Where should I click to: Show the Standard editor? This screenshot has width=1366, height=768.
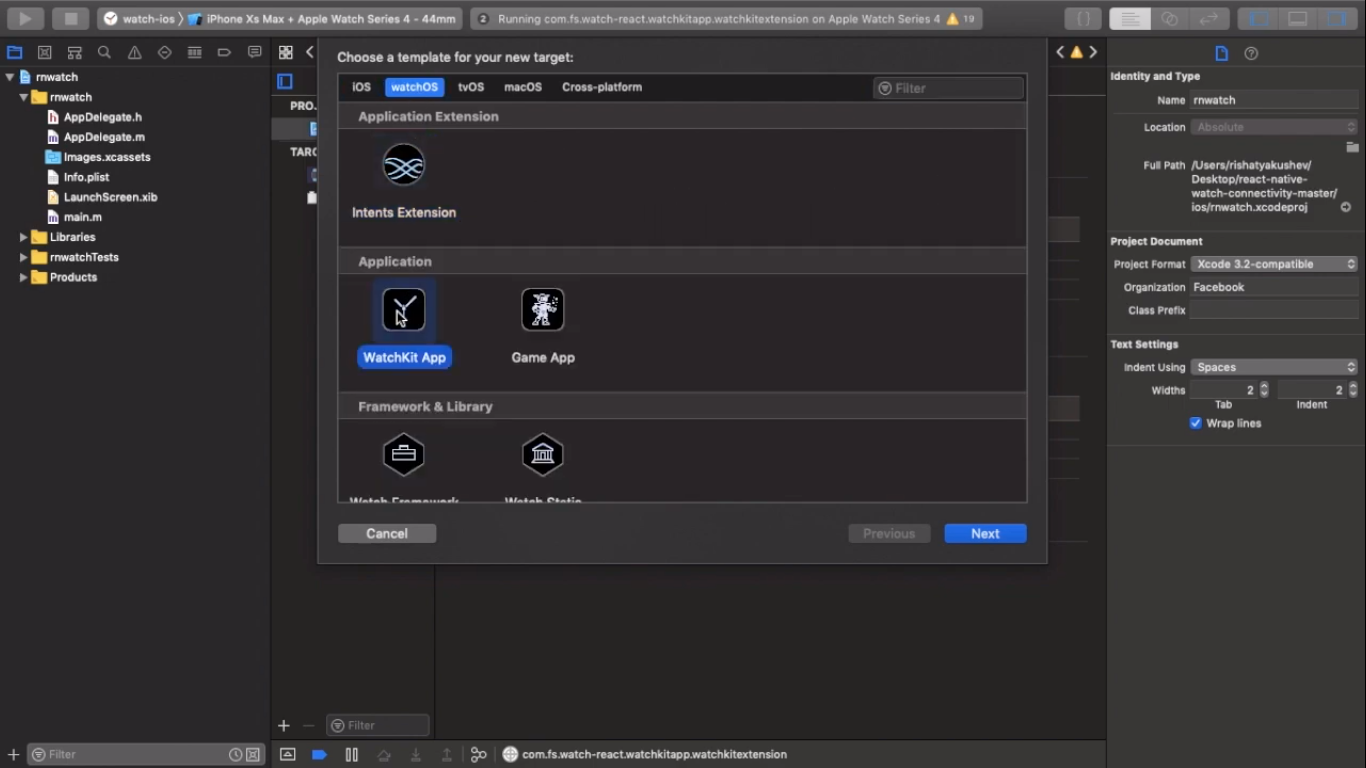click(x=1129, y=18)
